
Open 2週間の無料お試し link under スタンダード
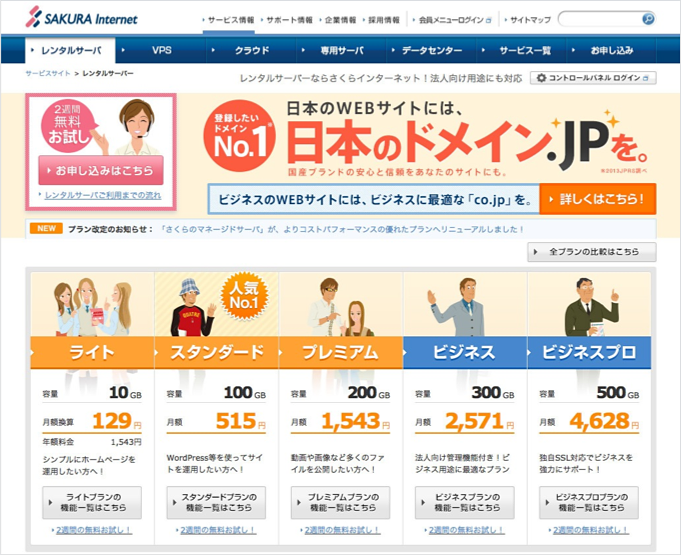coord(217,530)
